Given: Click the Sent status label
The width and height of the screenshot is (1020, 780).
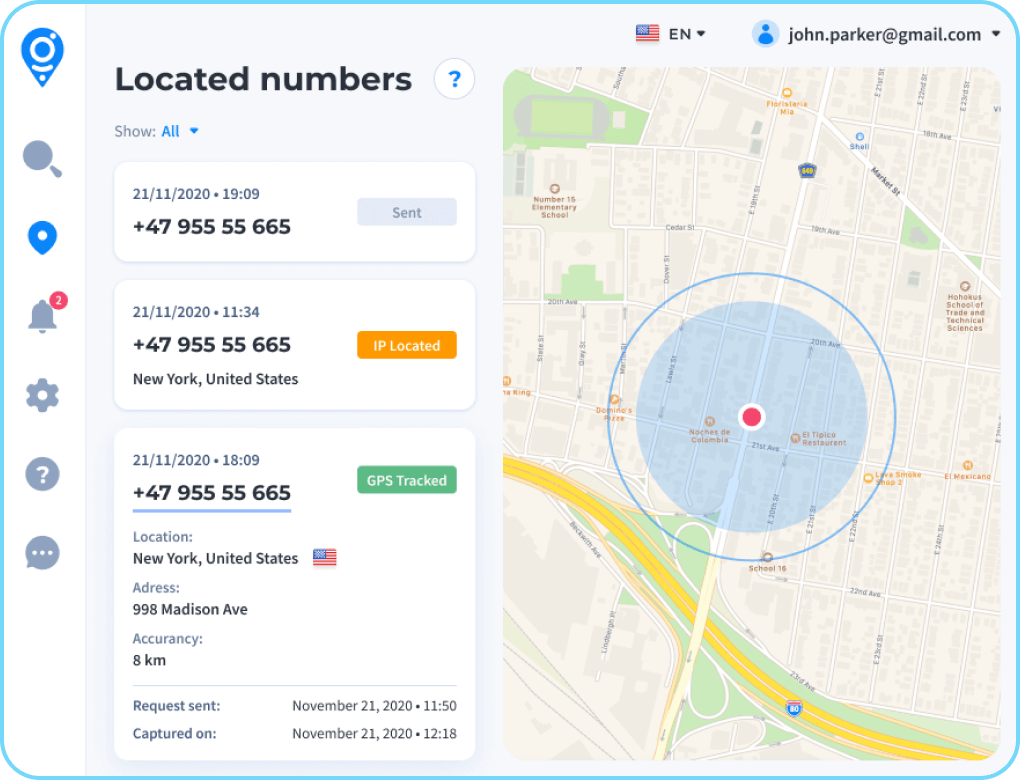Looking at the screenshot, I should pos(406,211).
